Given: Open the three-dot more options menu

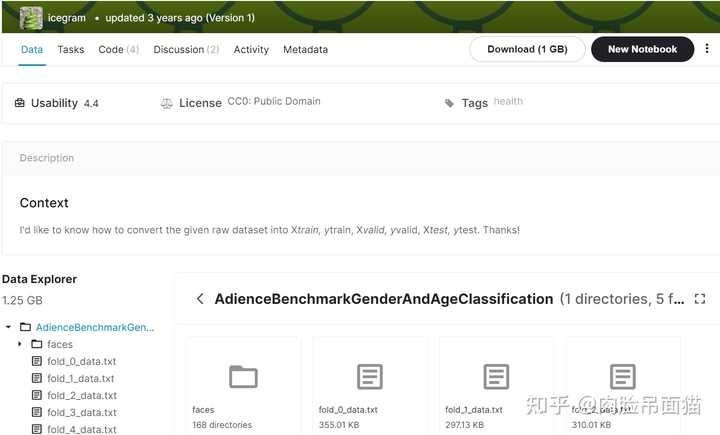Looking at the screenshot, I should (x=707, y=48).
